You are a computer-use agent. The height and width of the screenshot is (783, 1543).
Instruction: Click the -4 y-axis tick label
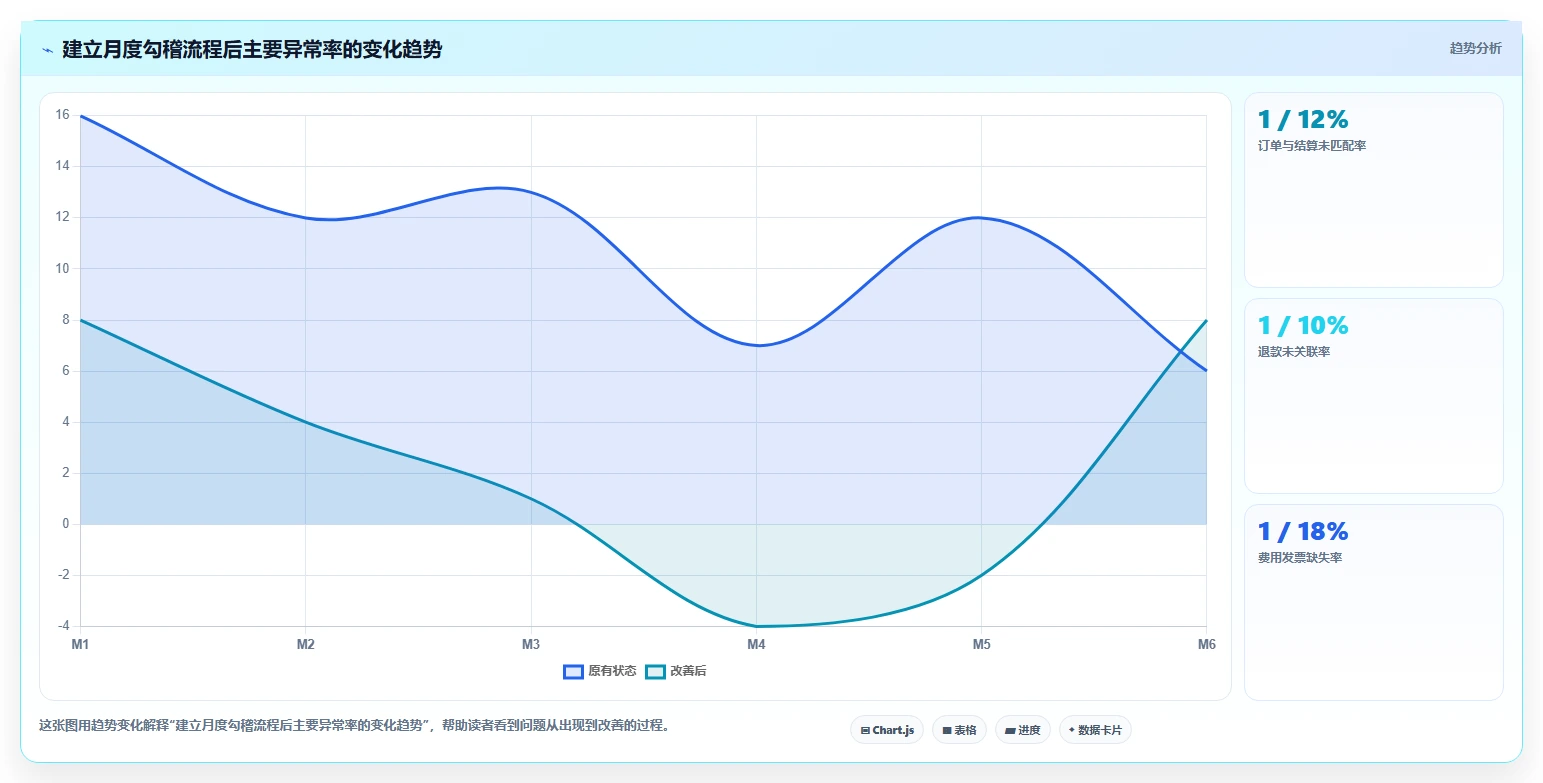pos(62,626)
